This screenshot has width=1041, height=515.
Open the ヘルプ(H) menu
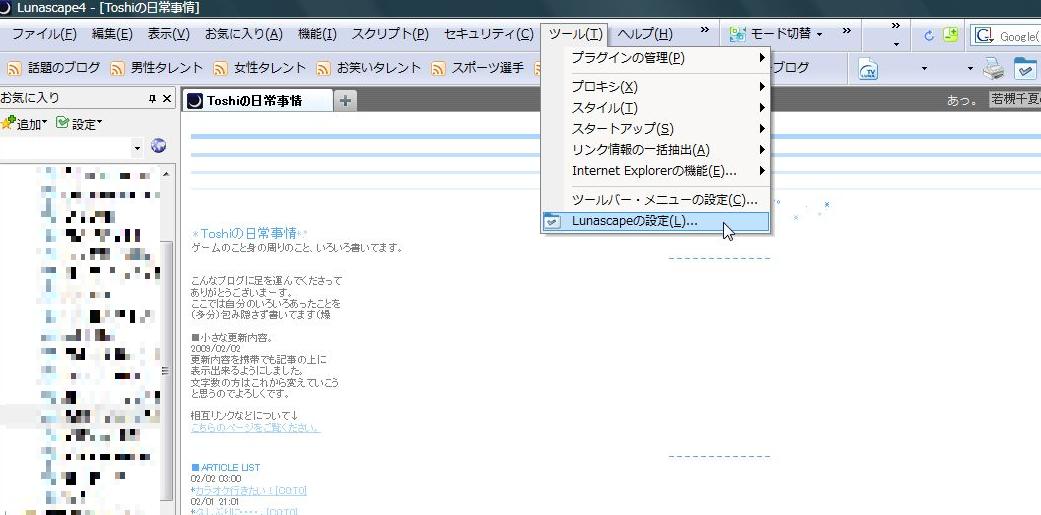coord(645,34)
